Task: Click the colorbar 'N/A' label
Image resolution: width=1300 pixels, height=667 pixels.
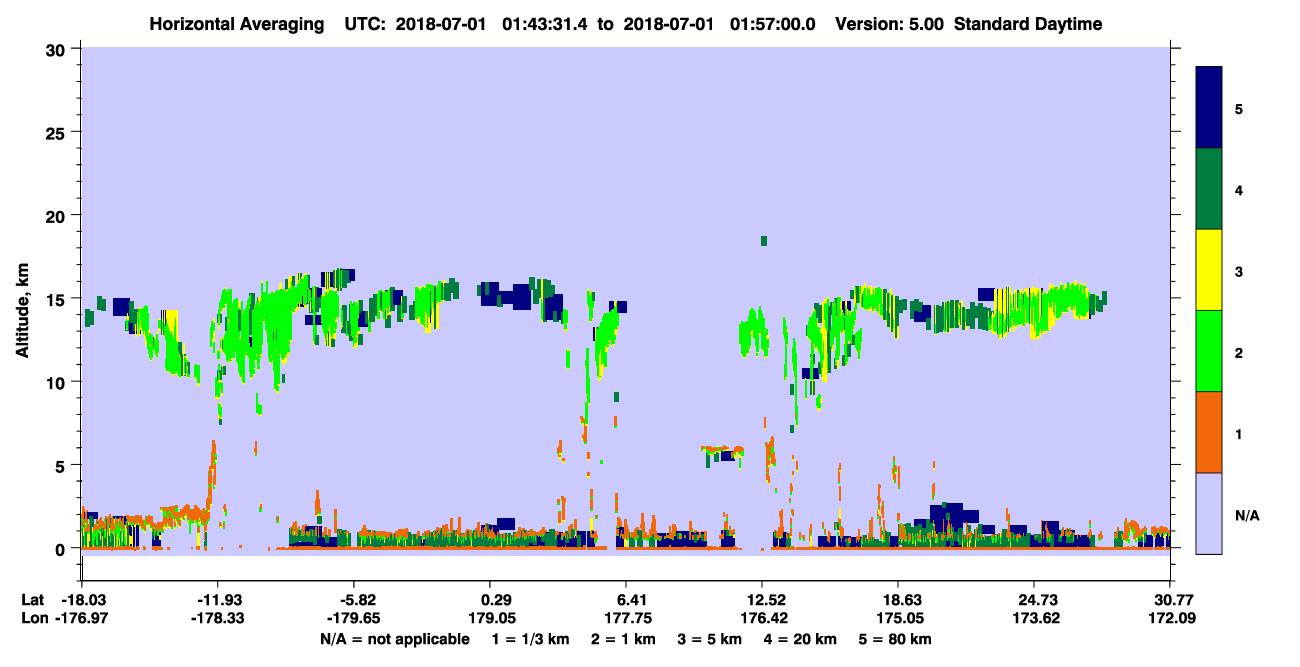Action: pyautogui.click(x=1246, y=515)
